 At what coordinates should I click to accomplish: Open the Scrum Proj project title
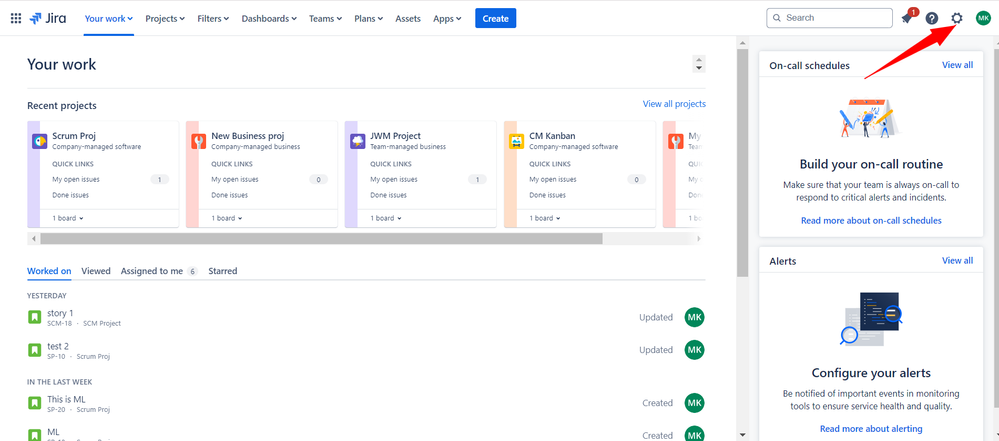[x=74, y=136]
